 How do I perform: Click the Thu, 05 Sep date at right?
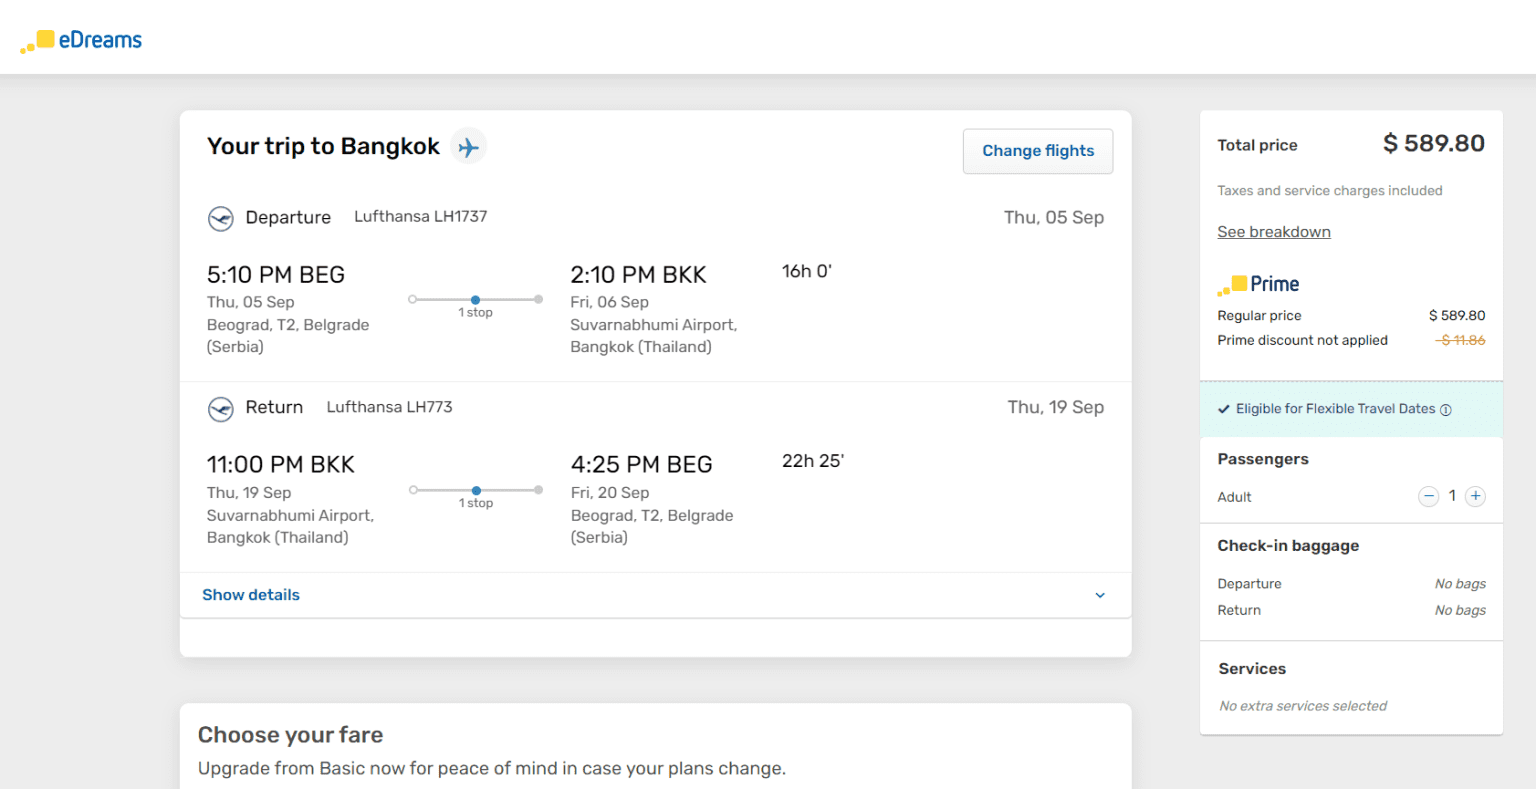(1054, 218)
